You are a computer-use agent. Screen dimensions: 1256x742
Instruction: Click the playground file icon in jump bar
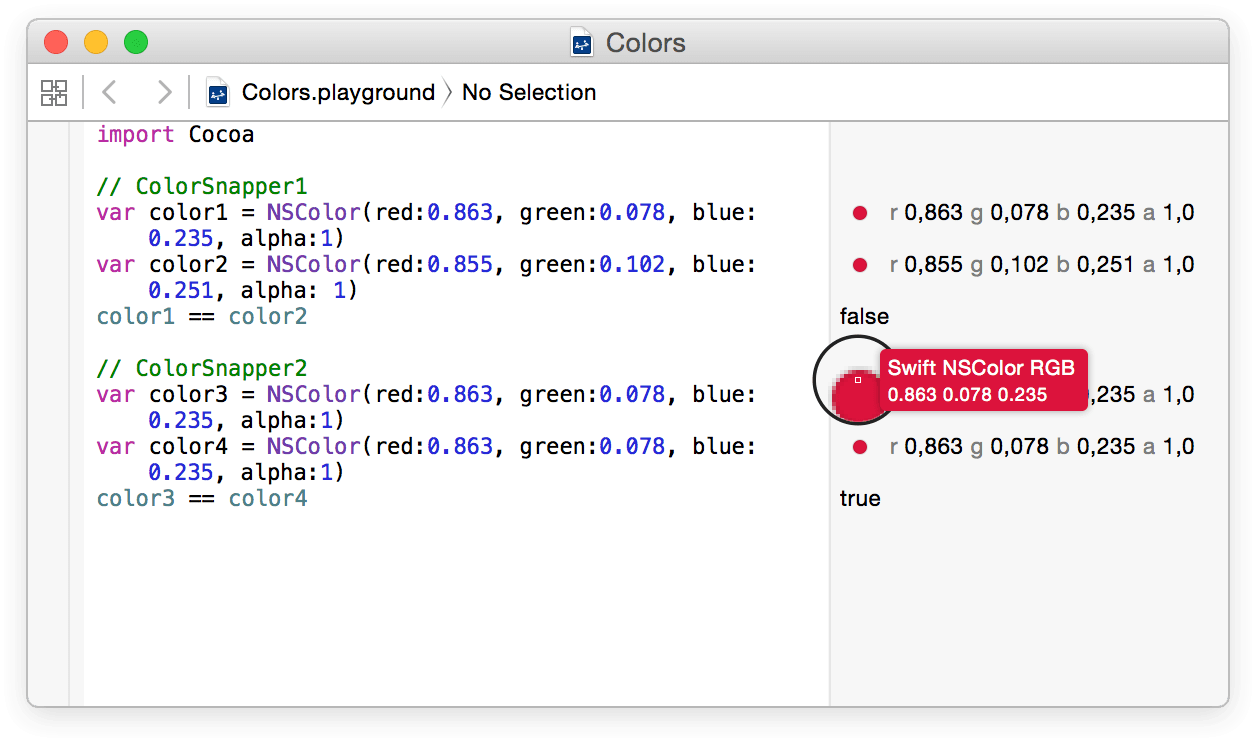[x=218, y=93]
